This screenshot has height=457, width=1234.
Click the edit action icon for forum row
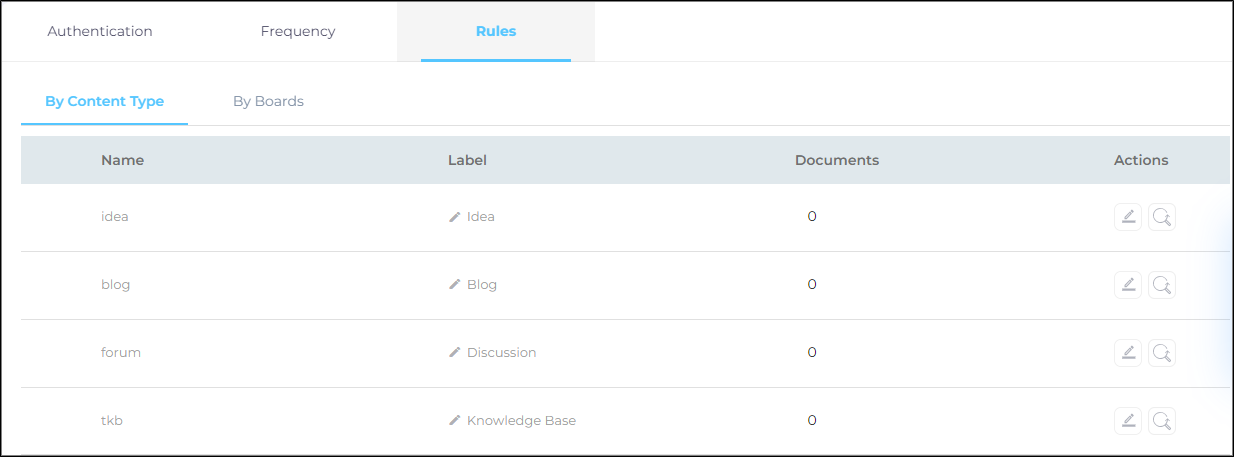pyautogui.click(x=1127, y=353)
